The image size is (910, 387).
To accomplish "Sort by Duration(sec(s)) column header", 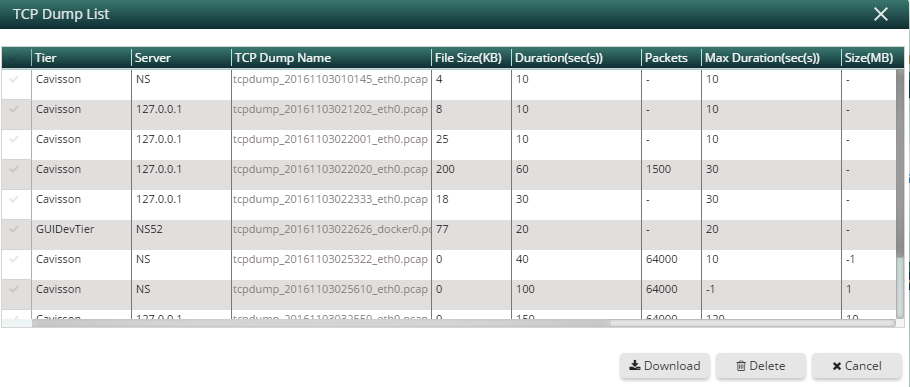I will [576, 58].
